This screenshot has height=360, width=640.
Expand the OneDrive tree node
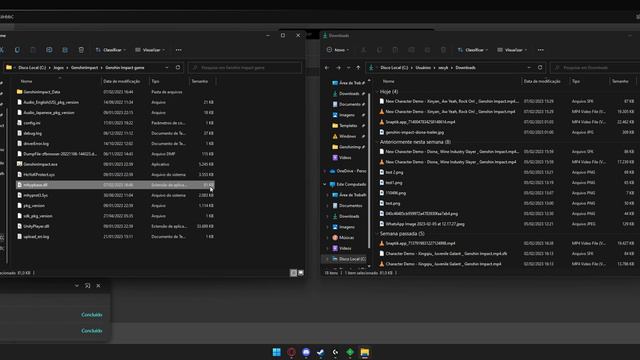pyautogui.click(x=325, y=171)
